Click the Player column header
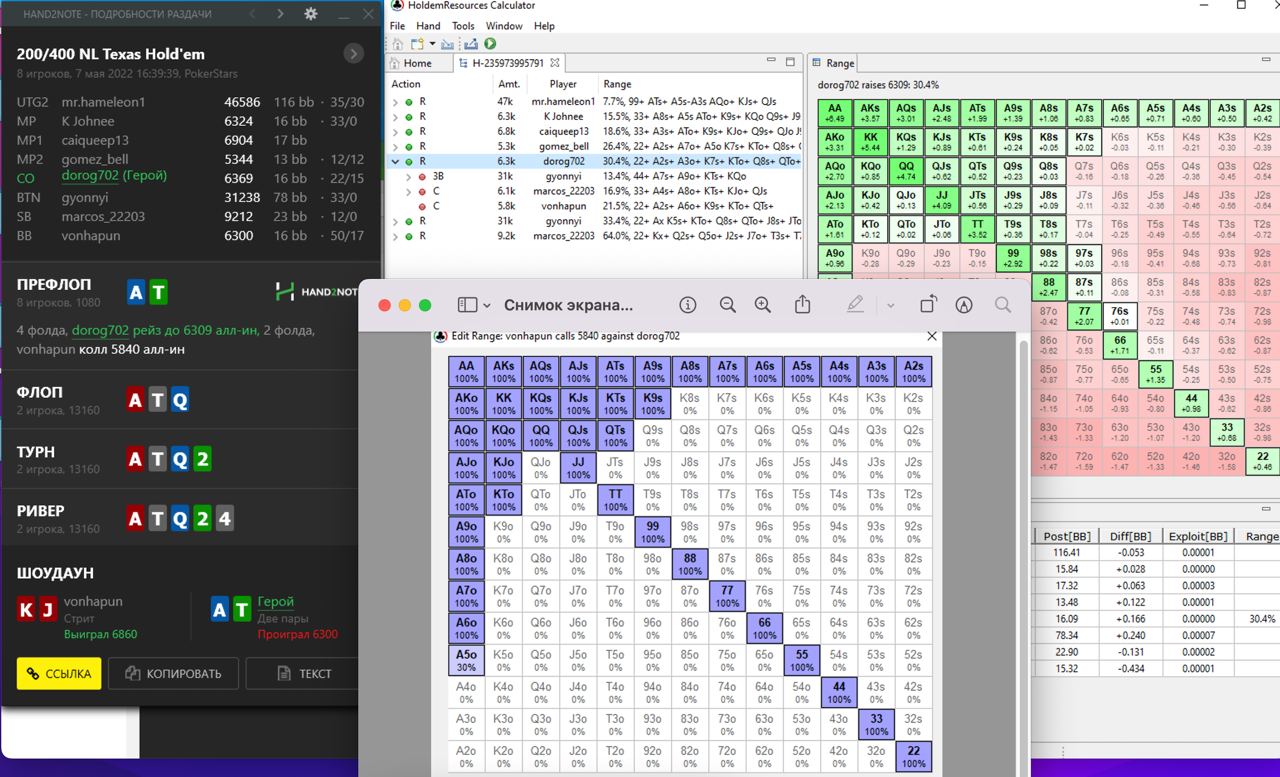Screen dimensions: 1280x777 [563, 84]
